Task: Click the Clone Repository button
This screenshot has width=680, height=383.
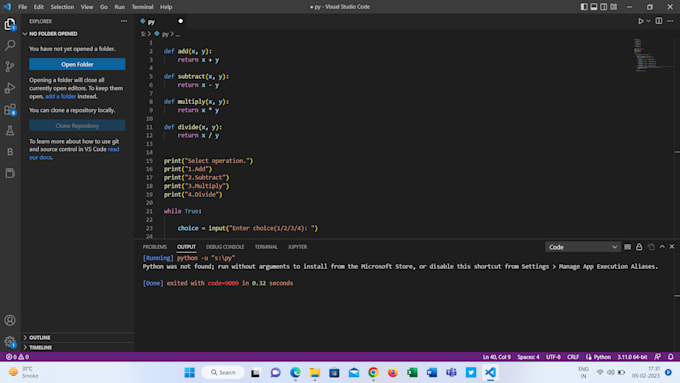Action: pyautogui.click(x=77, y=125)
